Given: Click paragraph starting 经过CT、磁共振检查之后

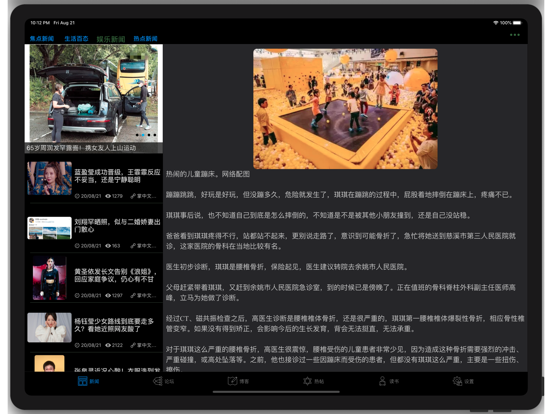Looking at the screenshot, I should (345, 324).
